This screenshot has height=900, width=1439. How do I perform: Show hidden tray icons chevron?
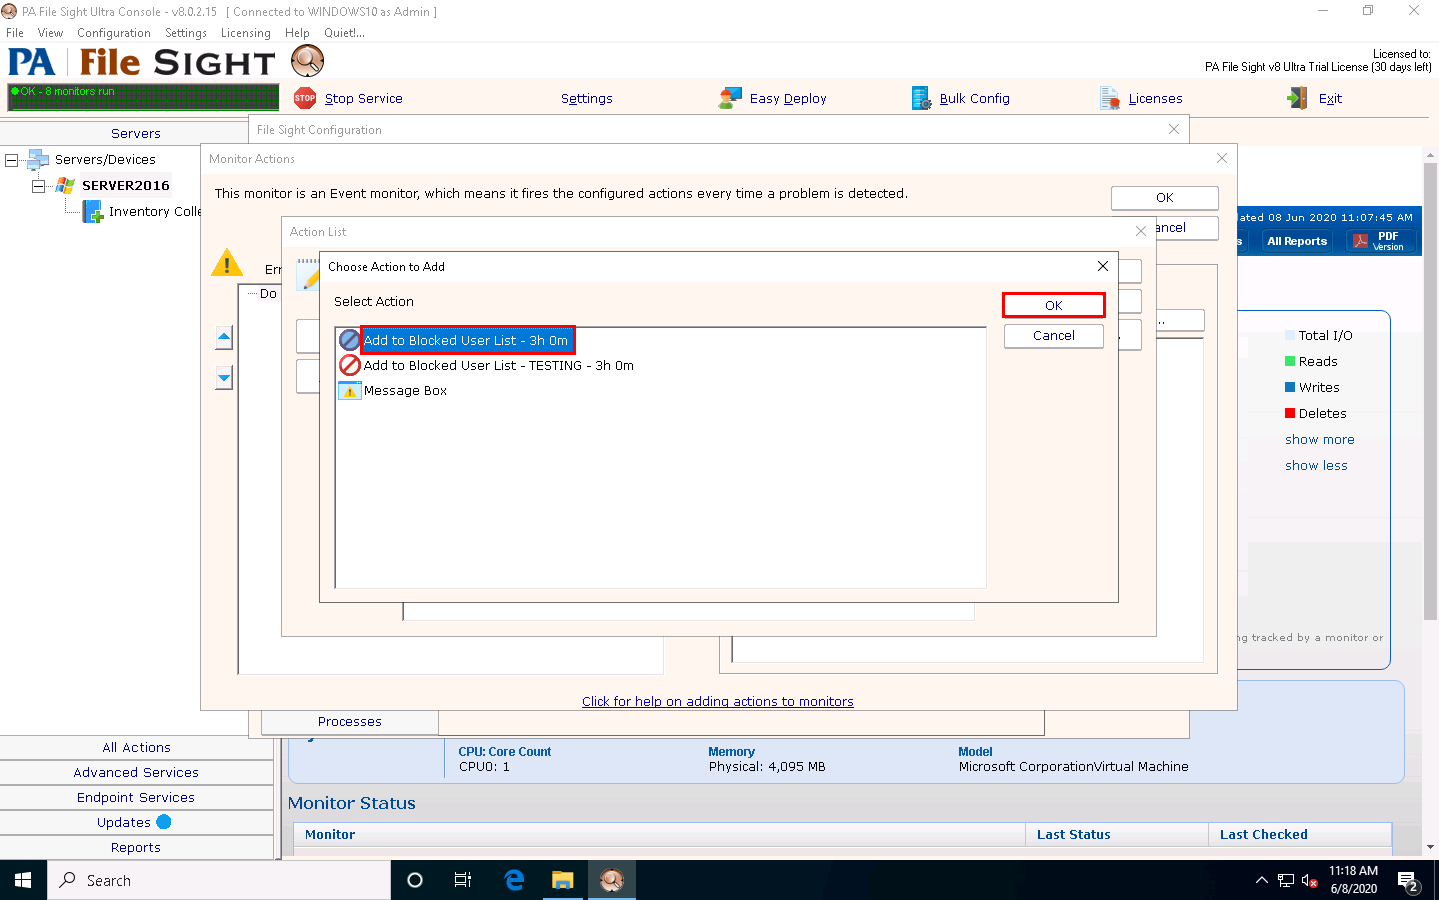click(1261, 880)
